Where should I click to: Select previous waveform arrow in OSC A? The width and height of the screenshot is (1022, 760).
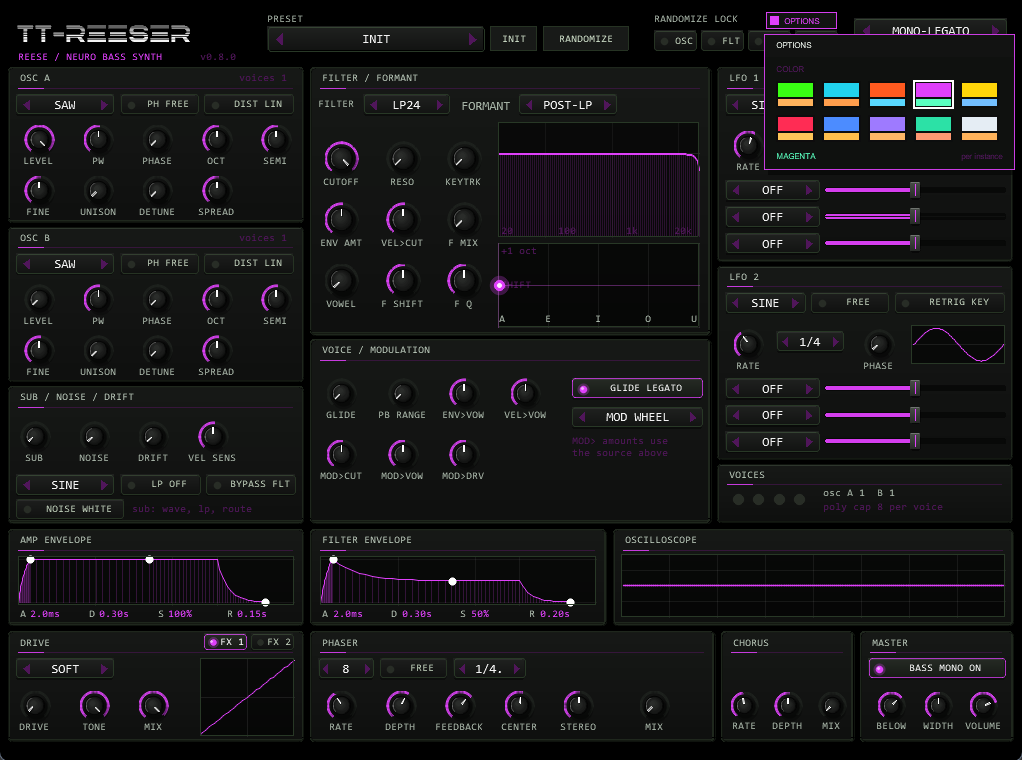(x=27, y=104)
